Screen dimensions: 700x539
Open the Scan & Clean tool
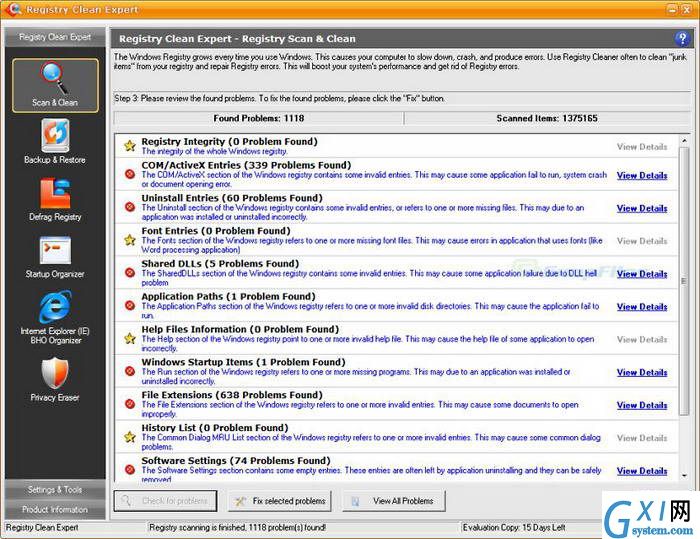(55, 85)
